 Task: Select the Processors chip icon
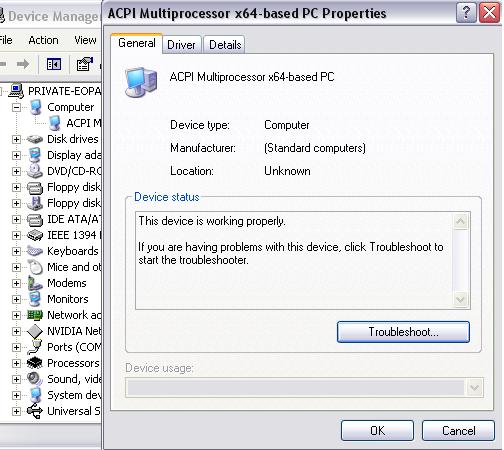click(35, 363)
